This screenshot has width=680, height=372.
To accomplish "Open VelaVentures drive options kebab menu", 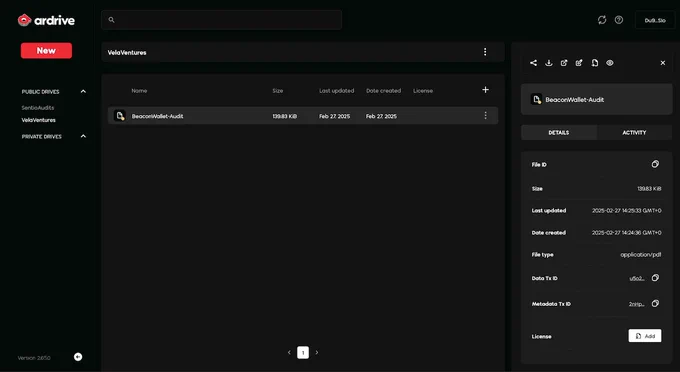I will point(485,52).
